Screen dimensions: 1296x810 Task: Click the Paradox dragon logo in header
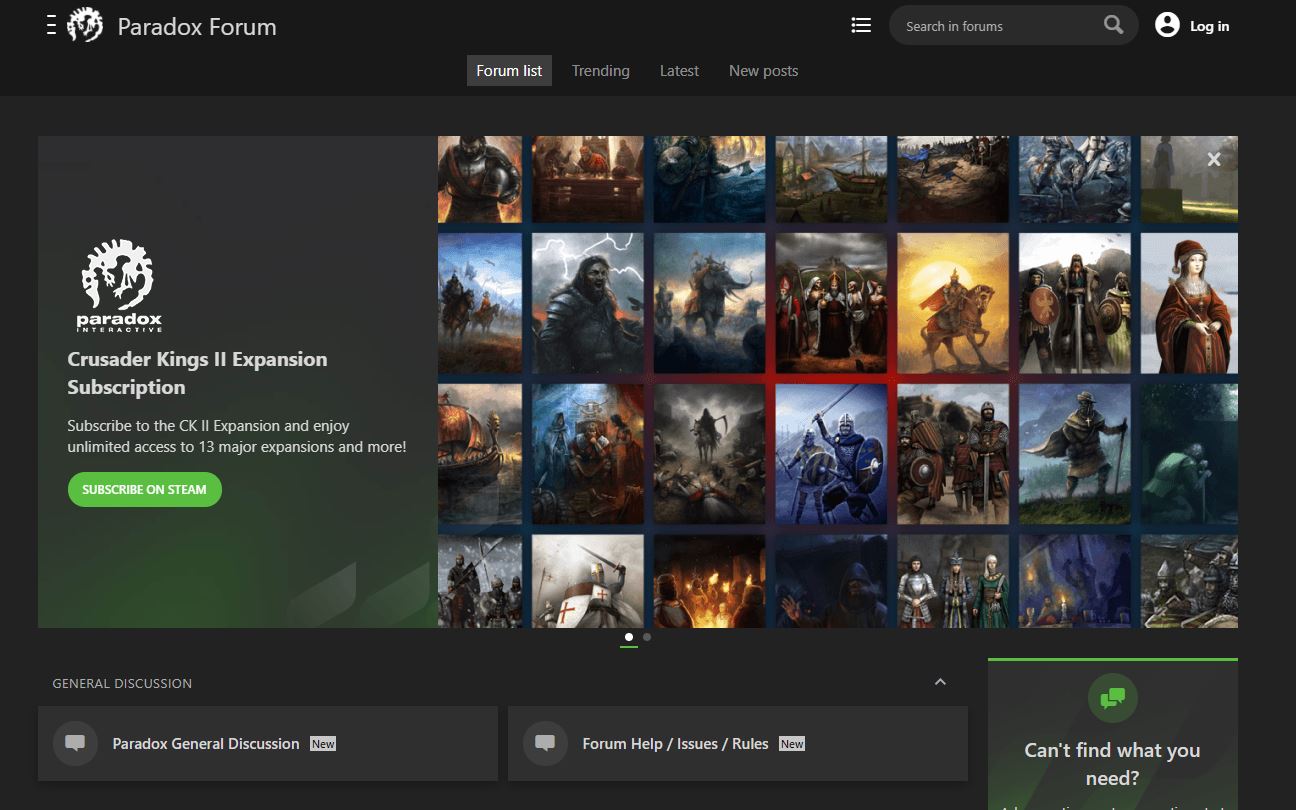click(85, 26)
